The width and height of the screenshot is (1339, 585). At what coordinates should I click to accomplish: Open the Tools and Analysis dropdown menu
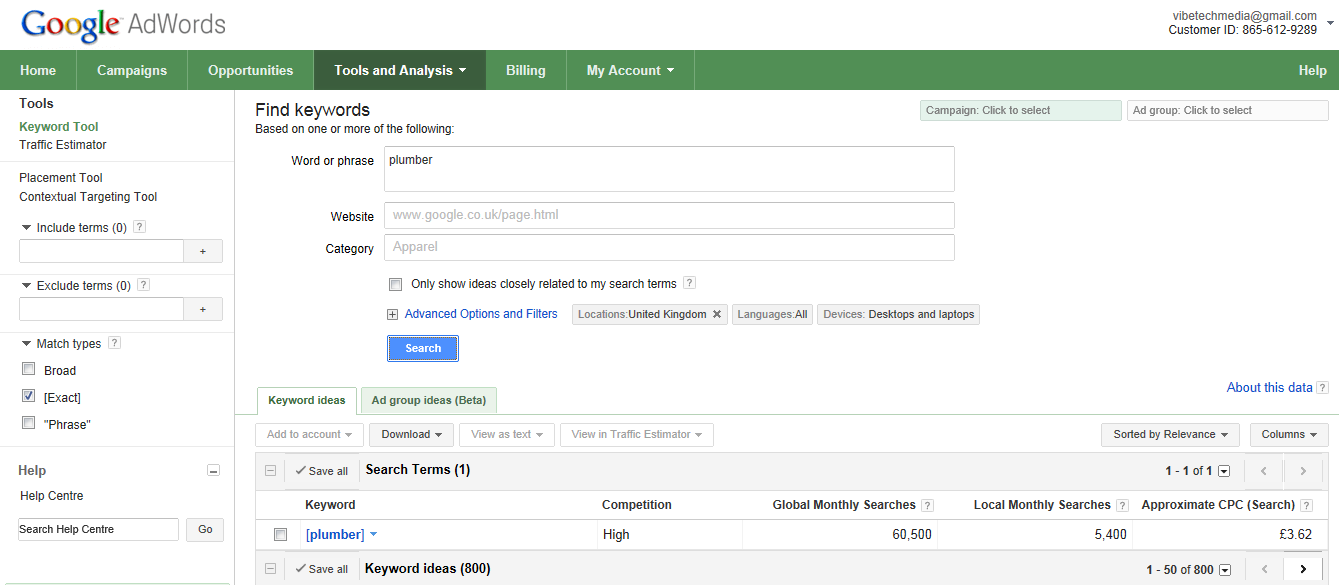400,70
